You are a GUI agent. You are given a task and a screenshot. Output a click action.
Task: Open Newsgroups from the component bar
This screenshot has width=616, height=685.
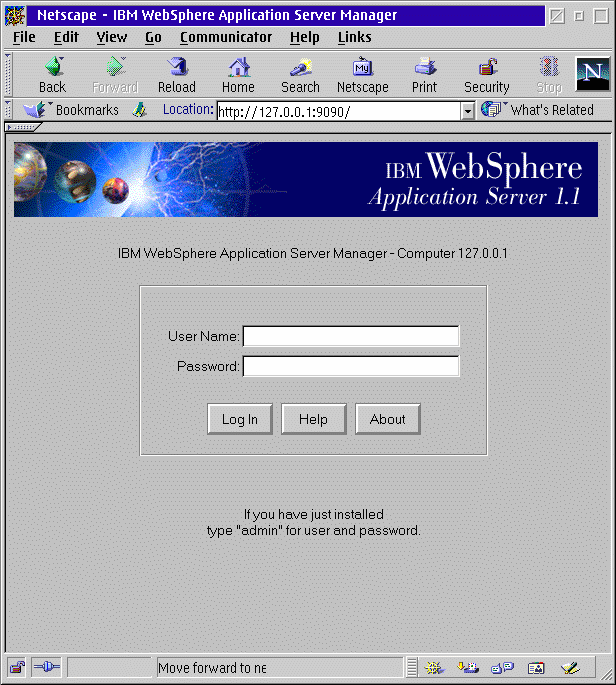pyautogui.click(x=502, y=668)
